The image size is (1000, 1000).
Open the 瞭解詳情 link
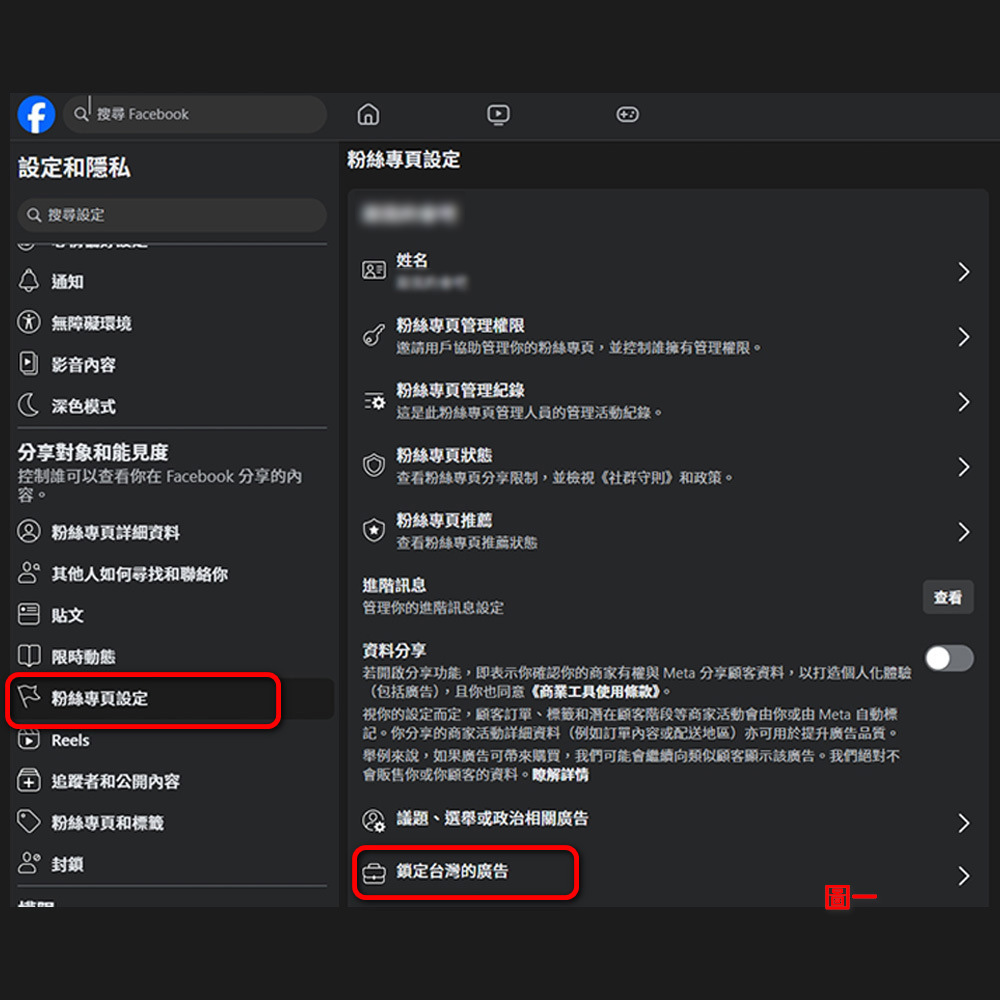click(560, 775)
